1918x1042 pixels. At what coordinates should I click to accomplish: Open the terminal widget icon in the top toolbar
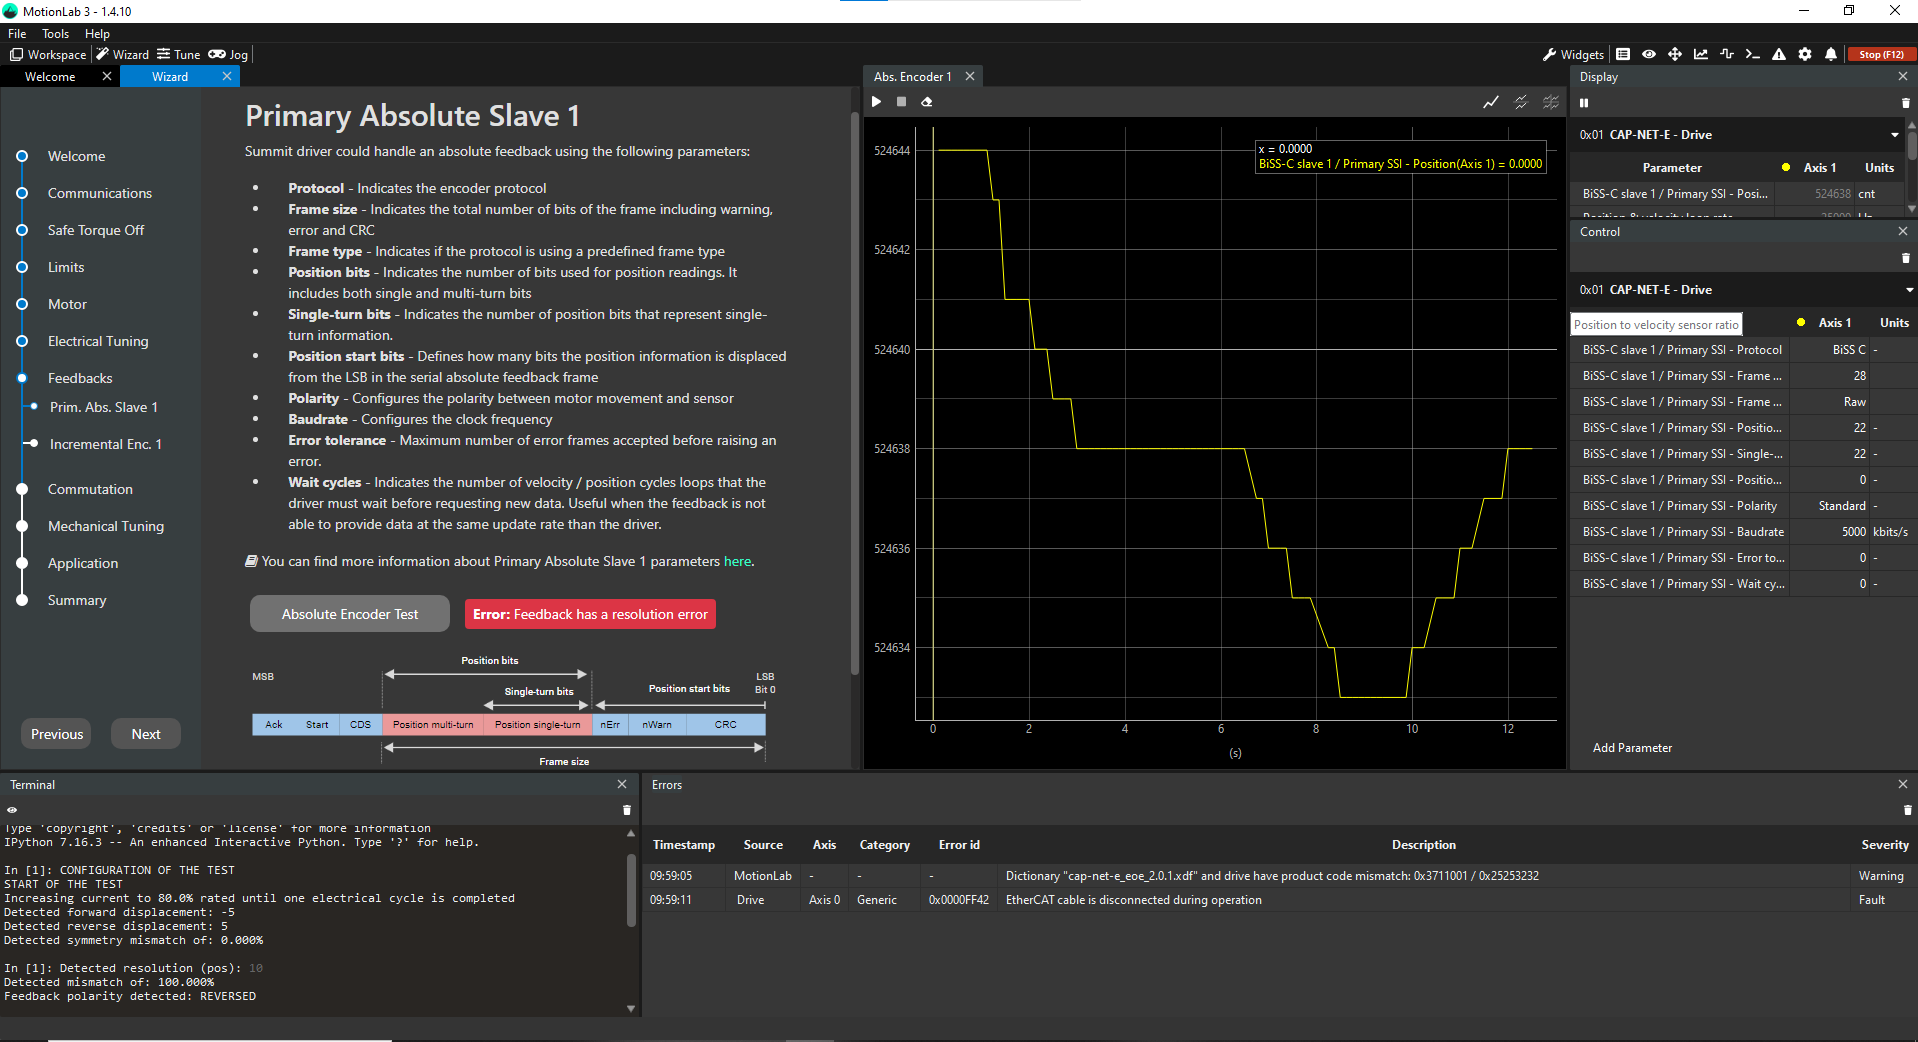tap(1752, 54)
